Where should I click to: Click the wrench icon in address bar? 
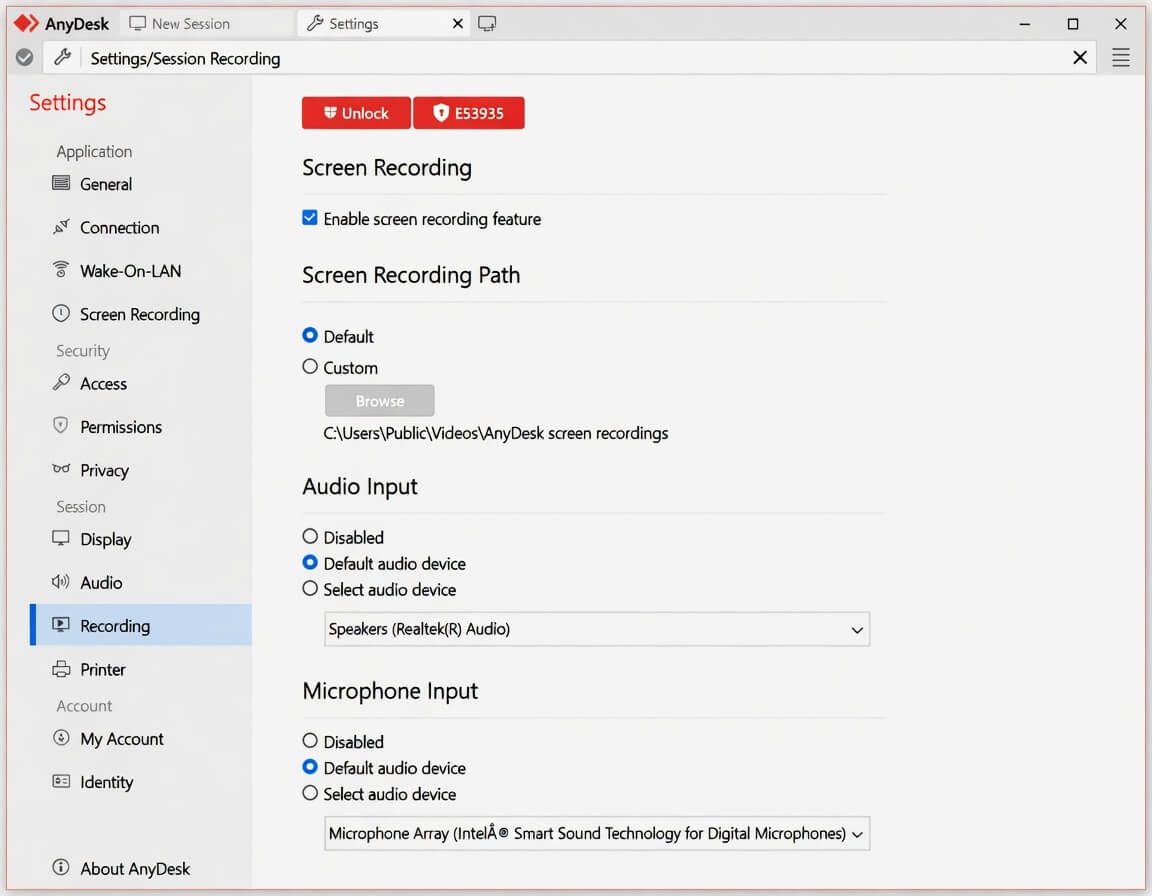point(62,57)
